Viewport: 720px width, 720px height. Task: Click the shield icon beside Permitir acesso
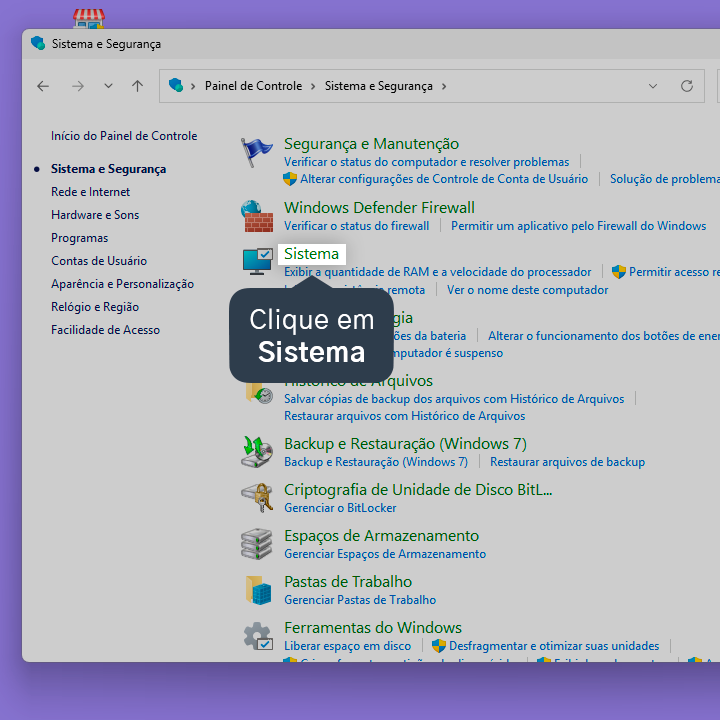(619, 272)
